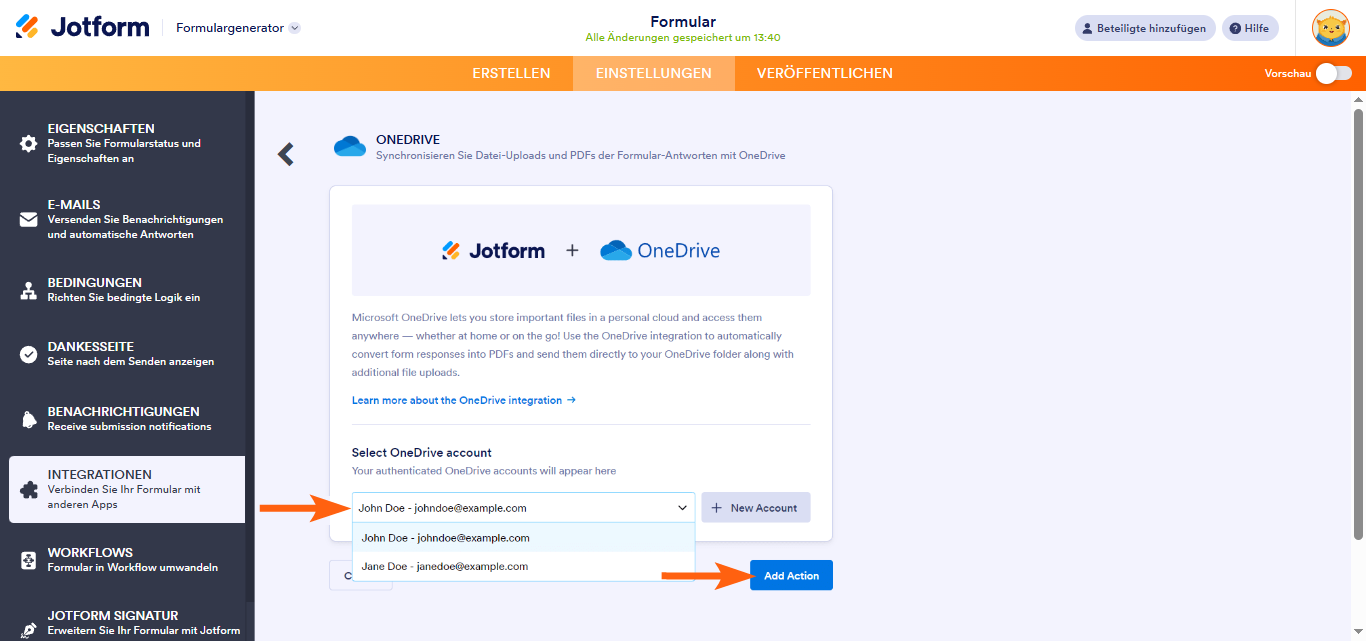Open Eigenschaften settings via the gear icon

pos(27,142)
